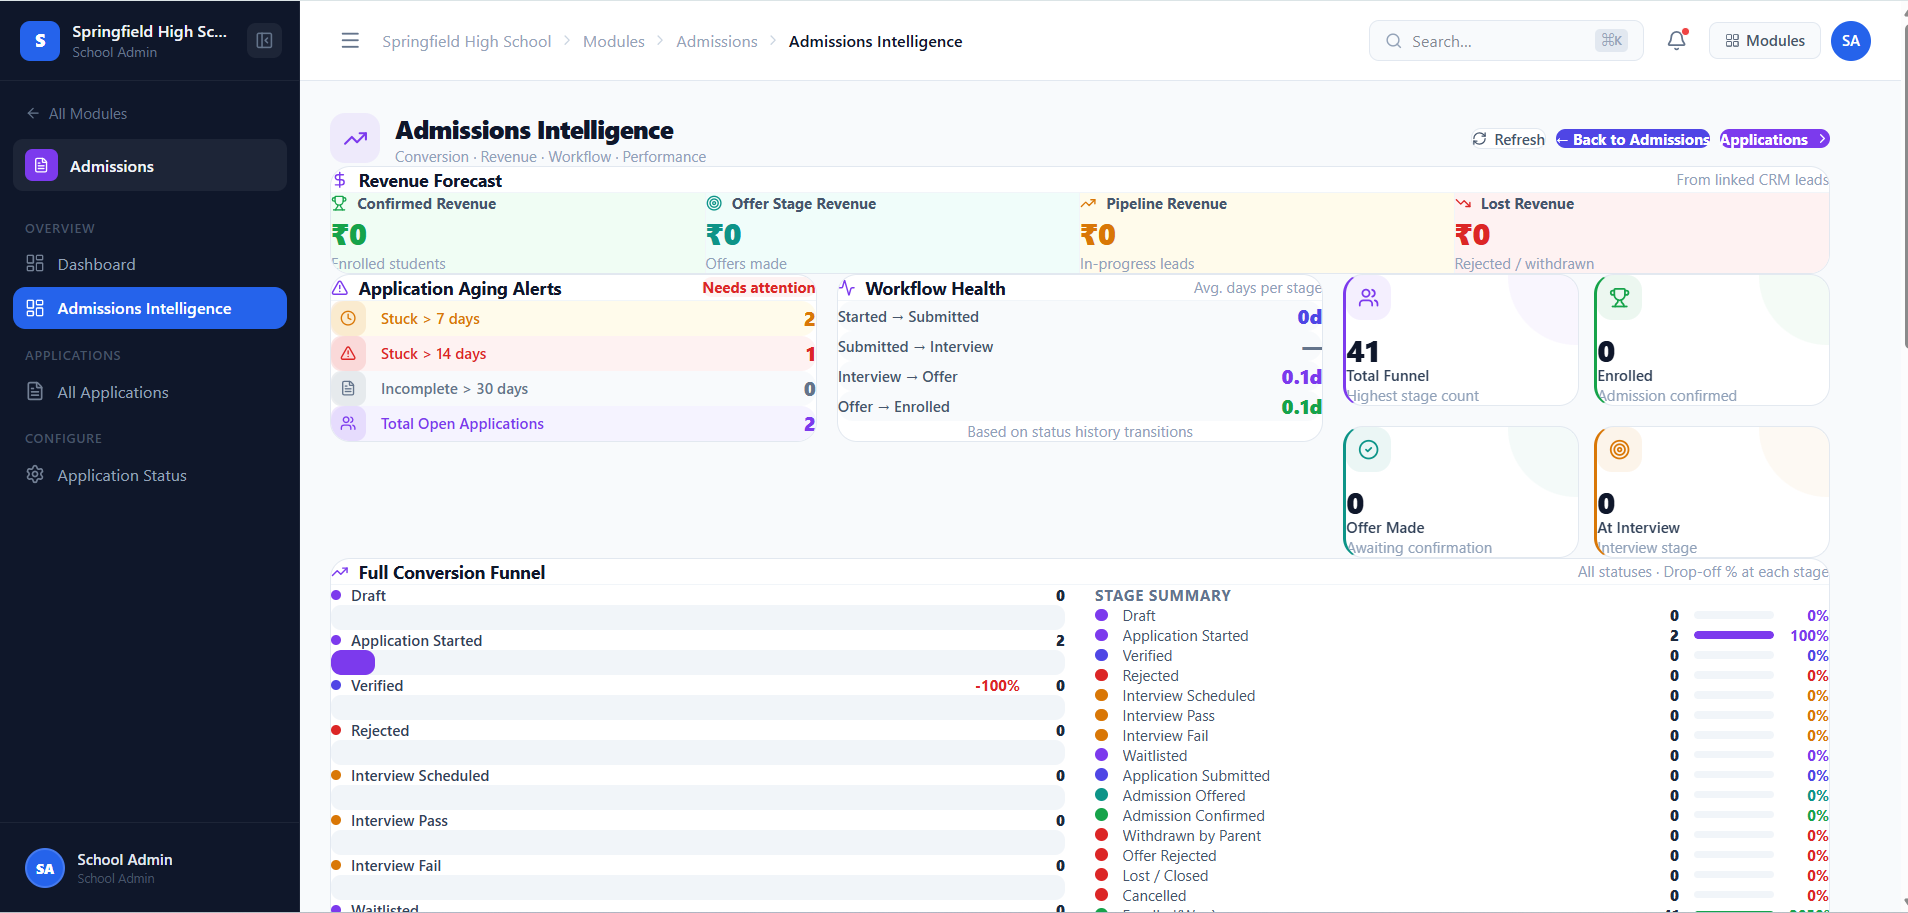Click the Revenue Forecast dollar icon
Screen dimensions: 1908x913
pyautogui.click(x=340, y=180)
